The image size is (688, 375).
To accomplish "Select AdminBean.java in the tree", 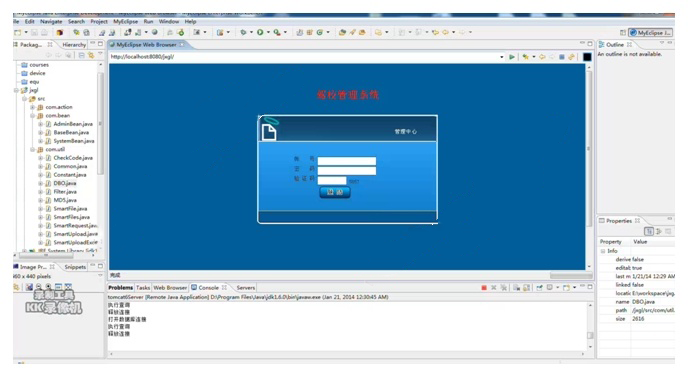I will pyautogui.click(x=73, y=124).
